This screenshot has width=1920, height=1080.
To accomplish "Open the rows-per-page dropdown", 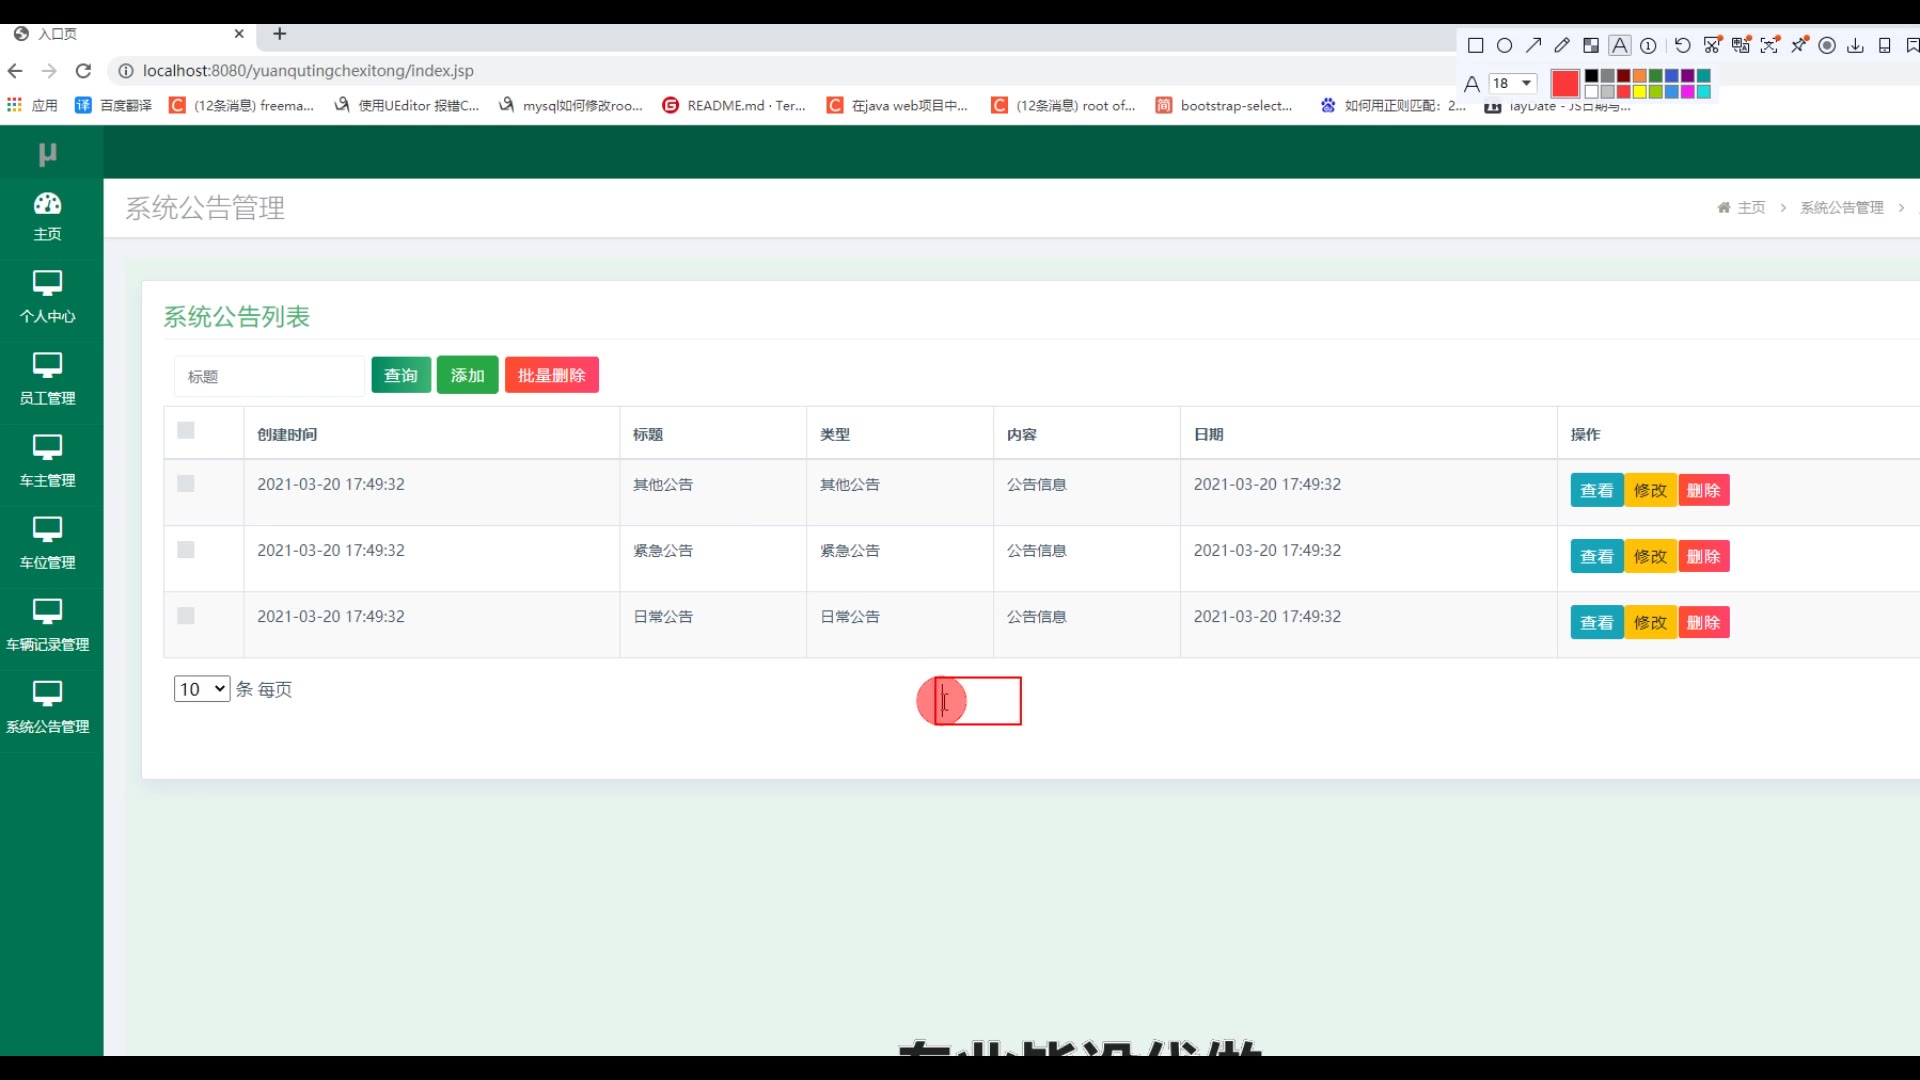I will coord(202,689).
